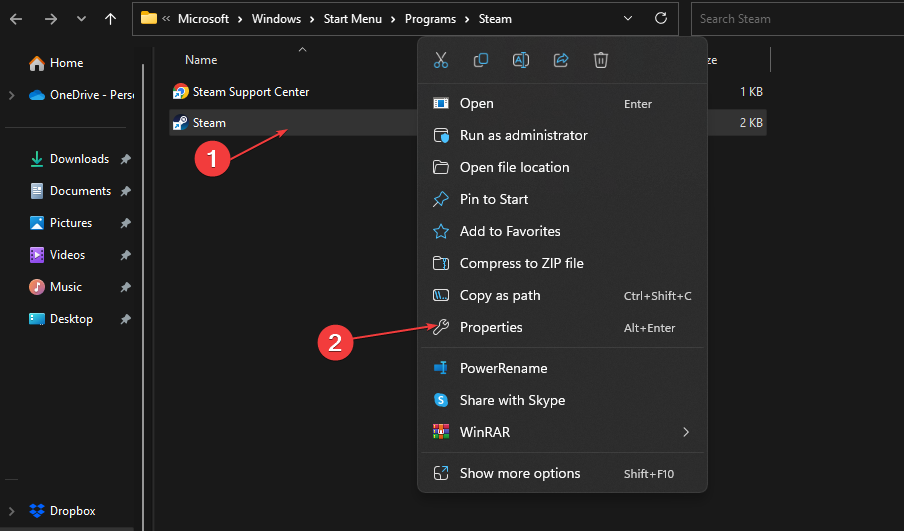The width and height of the screenshot is (904, 531).
Task: Select Copy as path
Action: (x=562, y=296)
